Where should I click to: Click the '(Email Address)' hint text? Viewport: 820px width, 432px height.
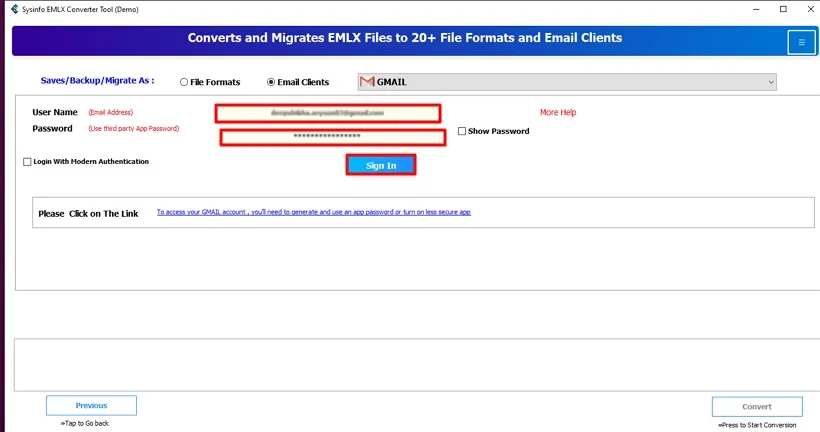(110, 112)
